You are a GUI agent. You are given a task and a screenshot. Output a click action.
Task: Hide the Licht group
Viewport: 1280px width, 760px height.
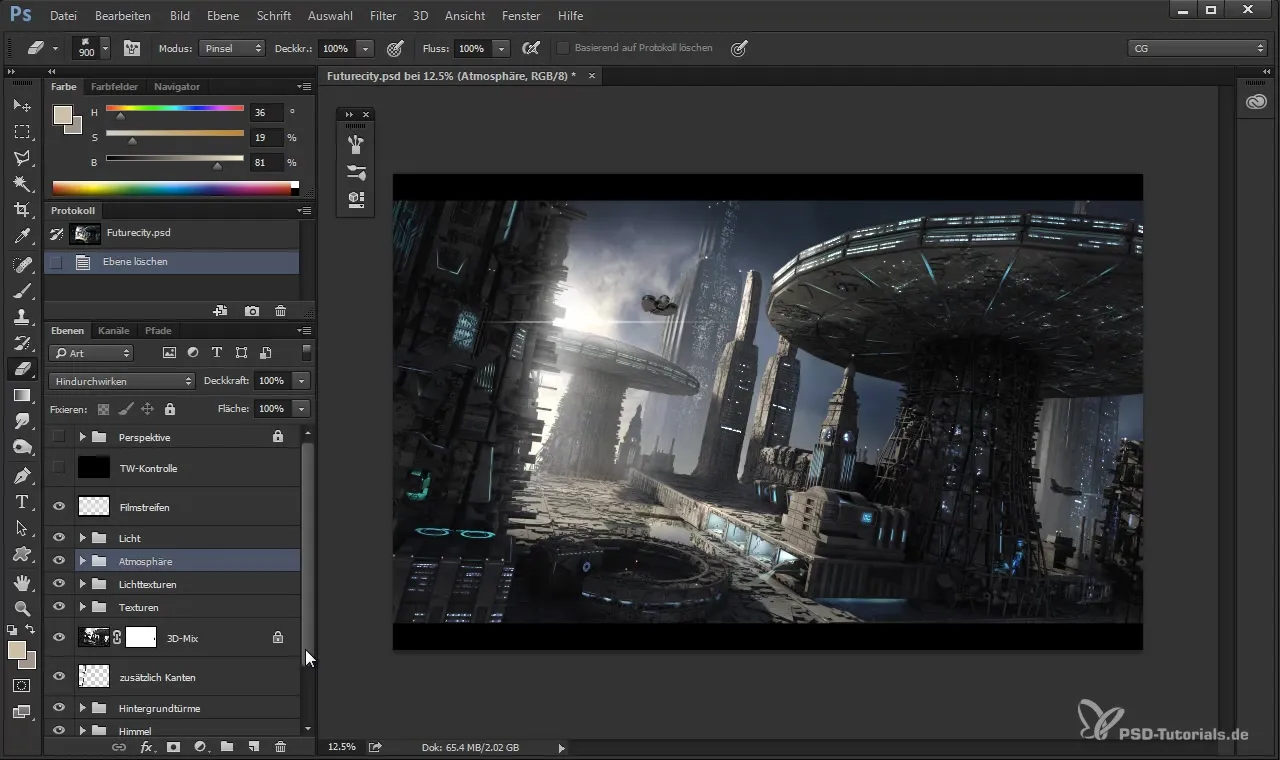coord(58,538)
